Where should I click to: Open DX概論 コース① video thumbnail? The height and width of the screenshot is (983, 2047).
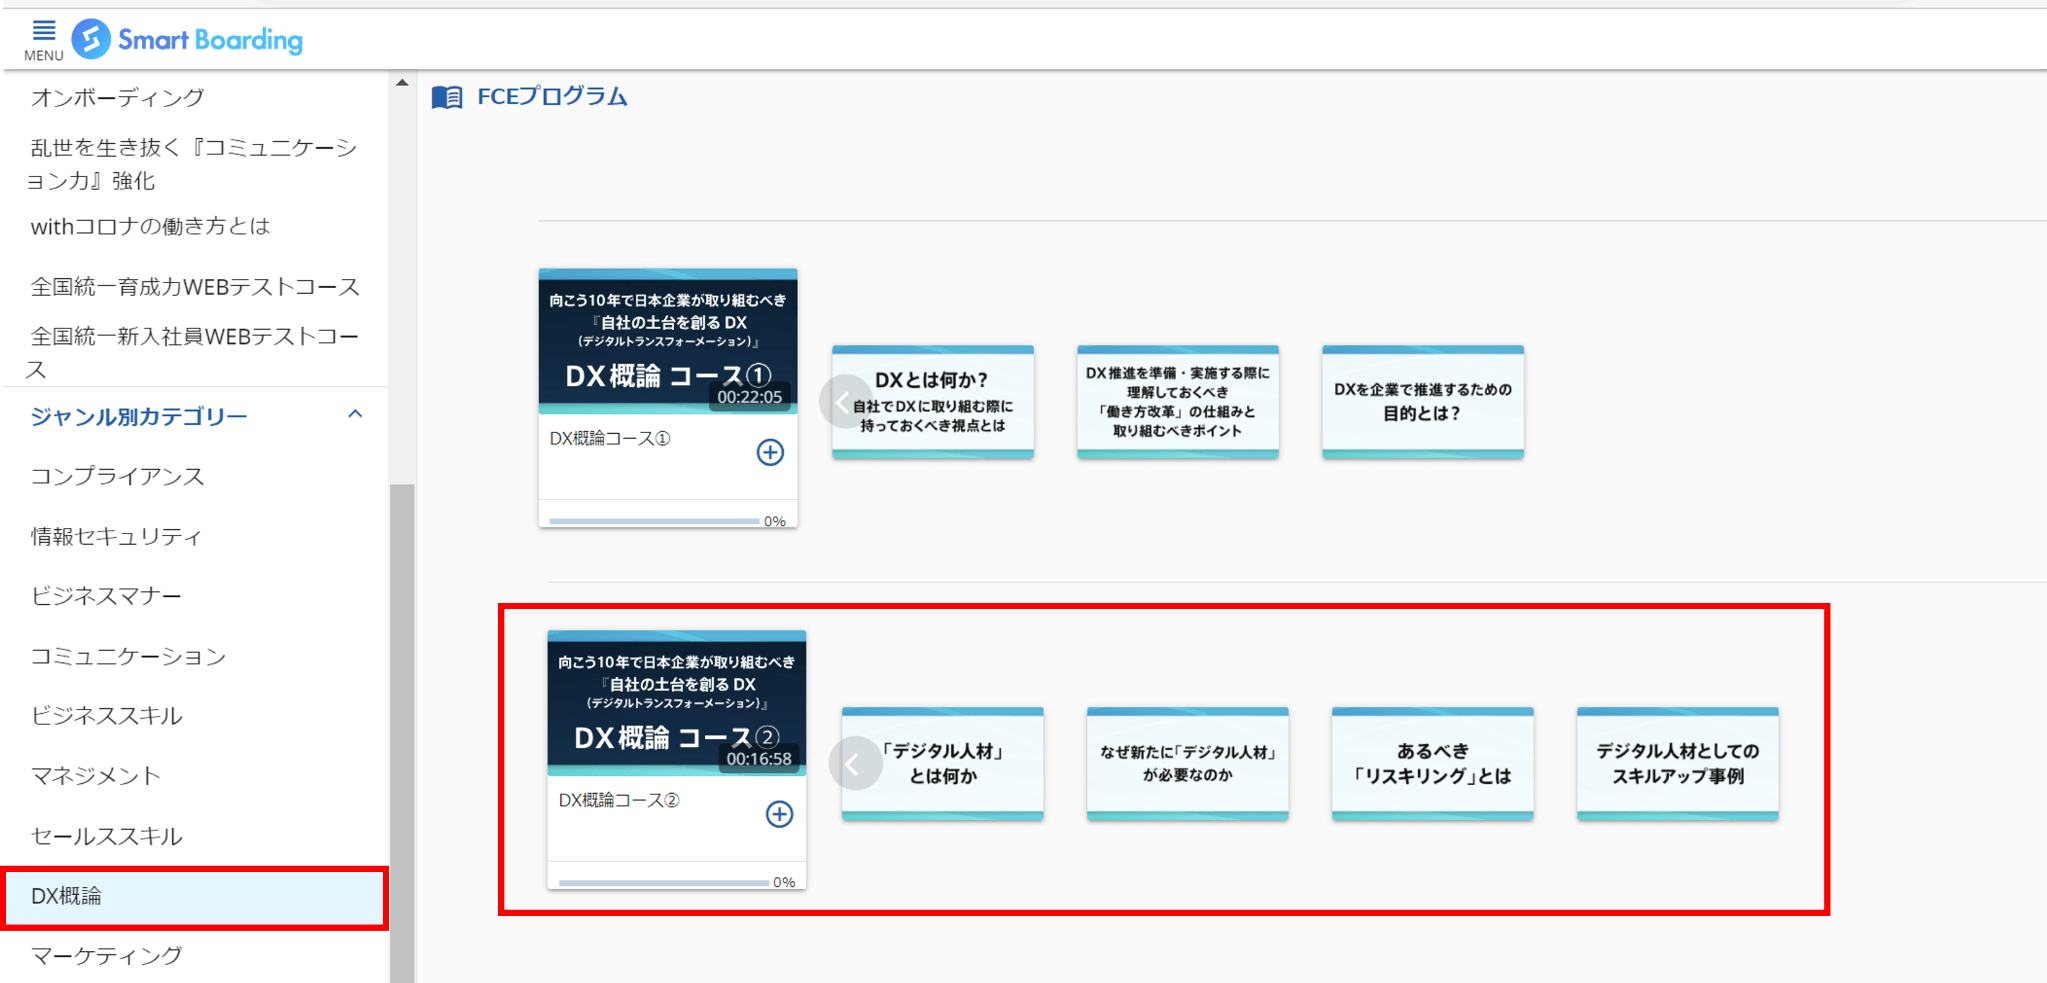tap(668, 342)
